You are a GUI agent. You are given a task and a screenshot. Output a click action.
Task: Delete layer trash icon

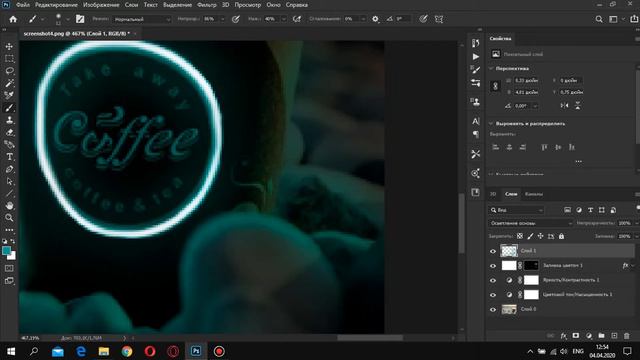click(627, 336)
